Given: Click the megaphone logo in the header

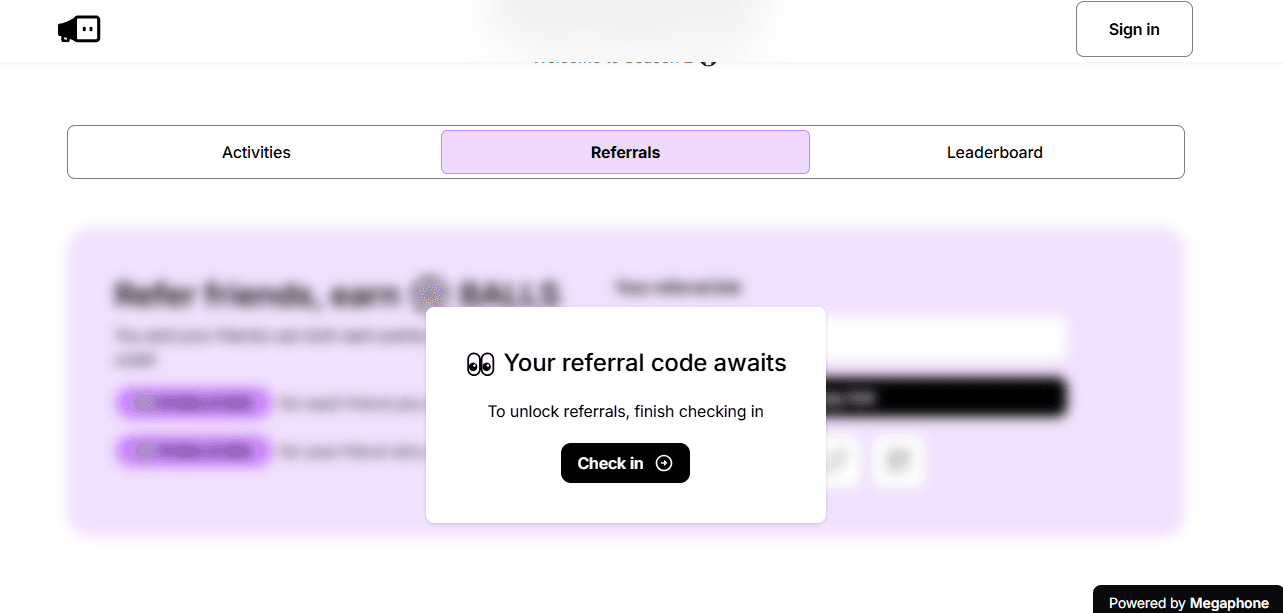Looking at the screenshot, I should click(79, 30).
